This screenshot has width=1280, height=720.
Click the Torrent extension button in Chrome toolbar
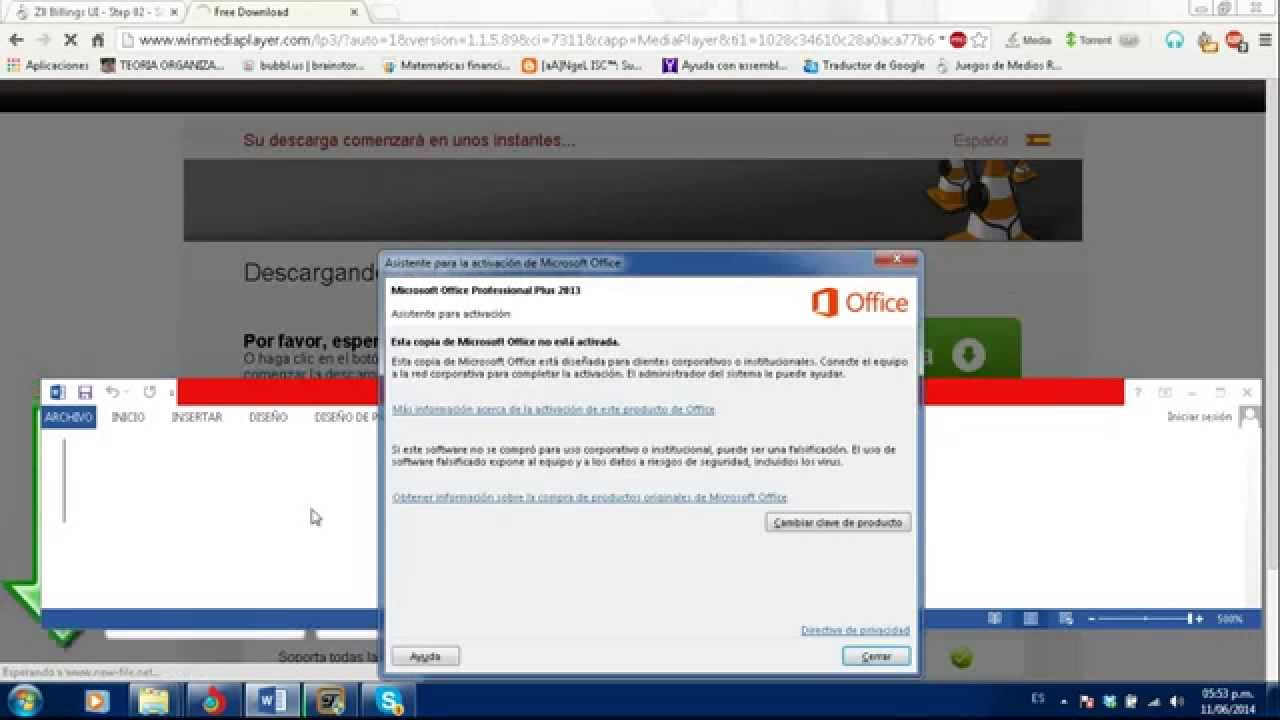tap(1102, 40)
